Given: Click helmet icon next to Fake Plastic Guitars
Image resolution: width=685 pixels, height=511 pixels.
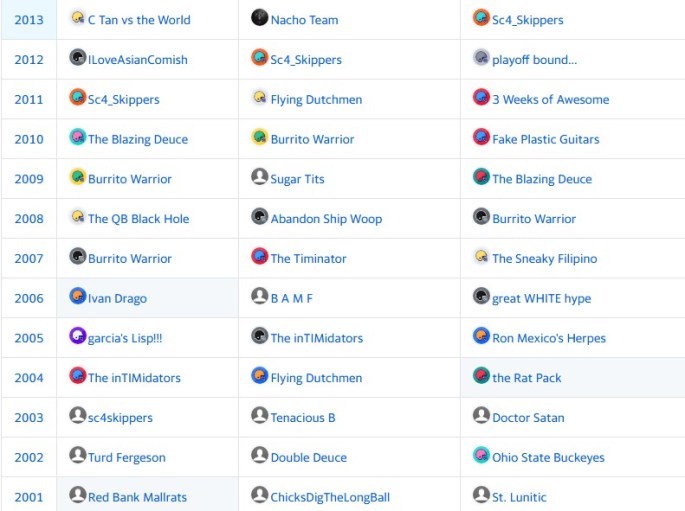Looking at the screenshot, I should [x=481, y=138].
